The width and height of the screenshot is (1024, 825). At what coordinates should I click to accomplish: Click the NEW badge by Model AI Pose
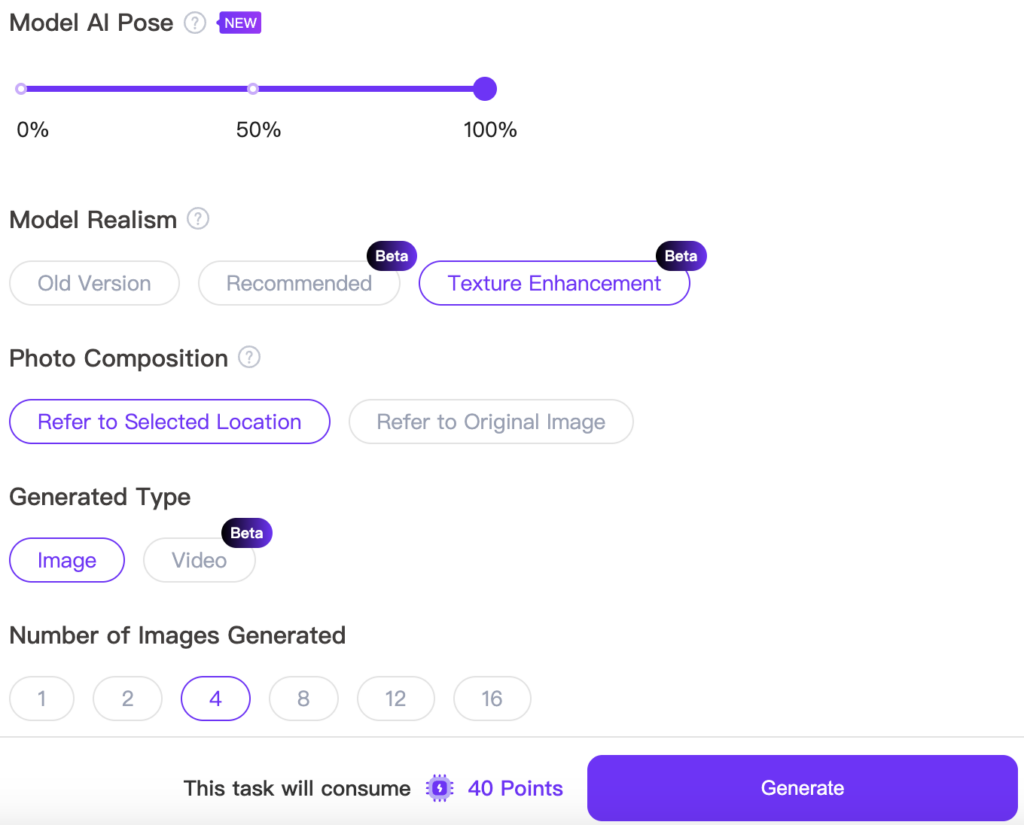pyautogui.click(x=240, y=22)
